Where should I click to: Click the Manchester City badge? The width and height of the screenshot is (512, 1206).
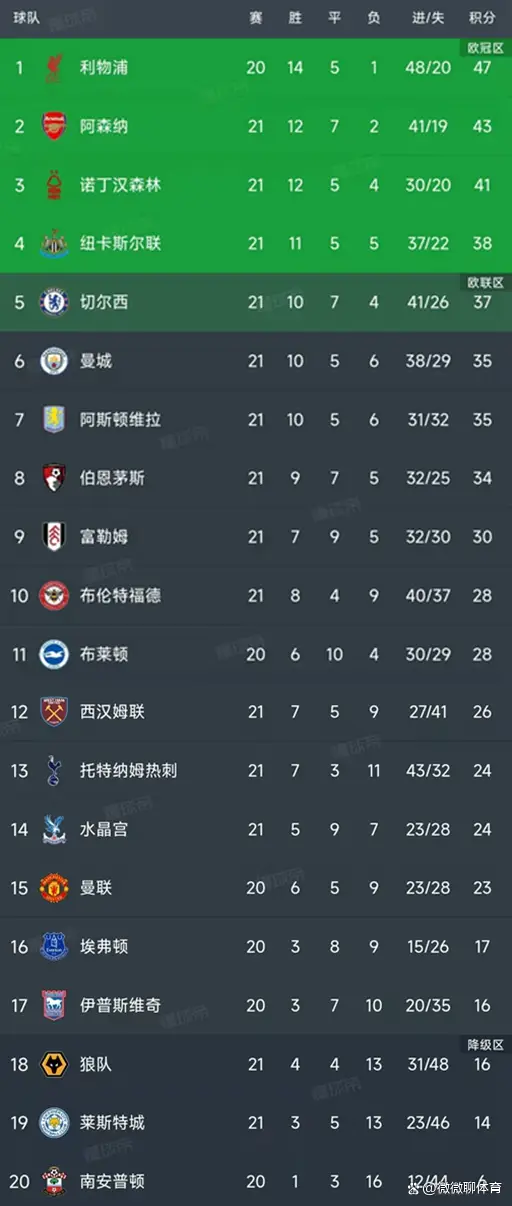point(53,361)
